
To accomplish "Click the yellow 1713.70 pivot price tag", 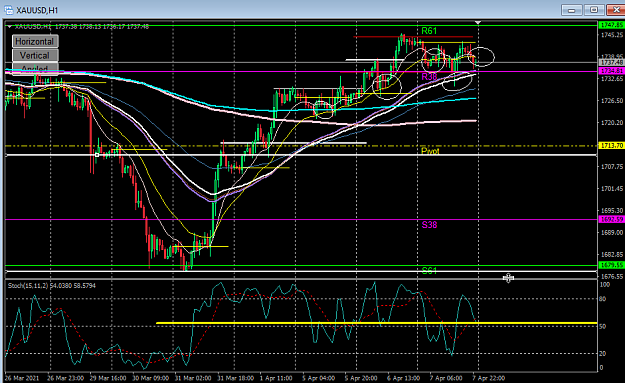I will point(611,145).
